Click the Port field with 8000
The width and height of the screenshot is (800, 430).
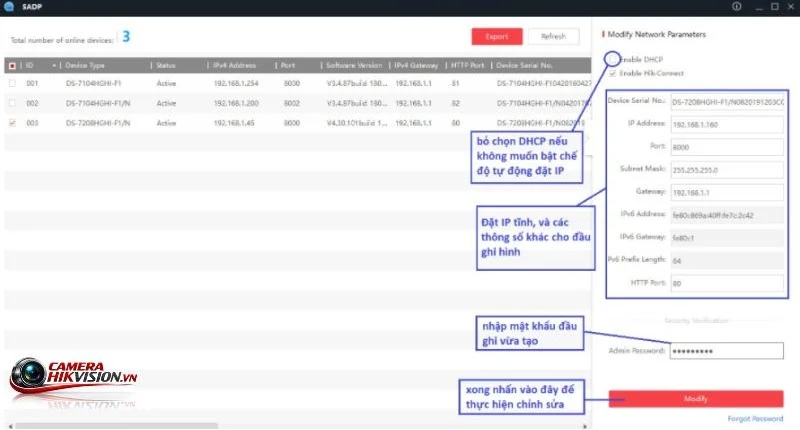coord(727,147)
